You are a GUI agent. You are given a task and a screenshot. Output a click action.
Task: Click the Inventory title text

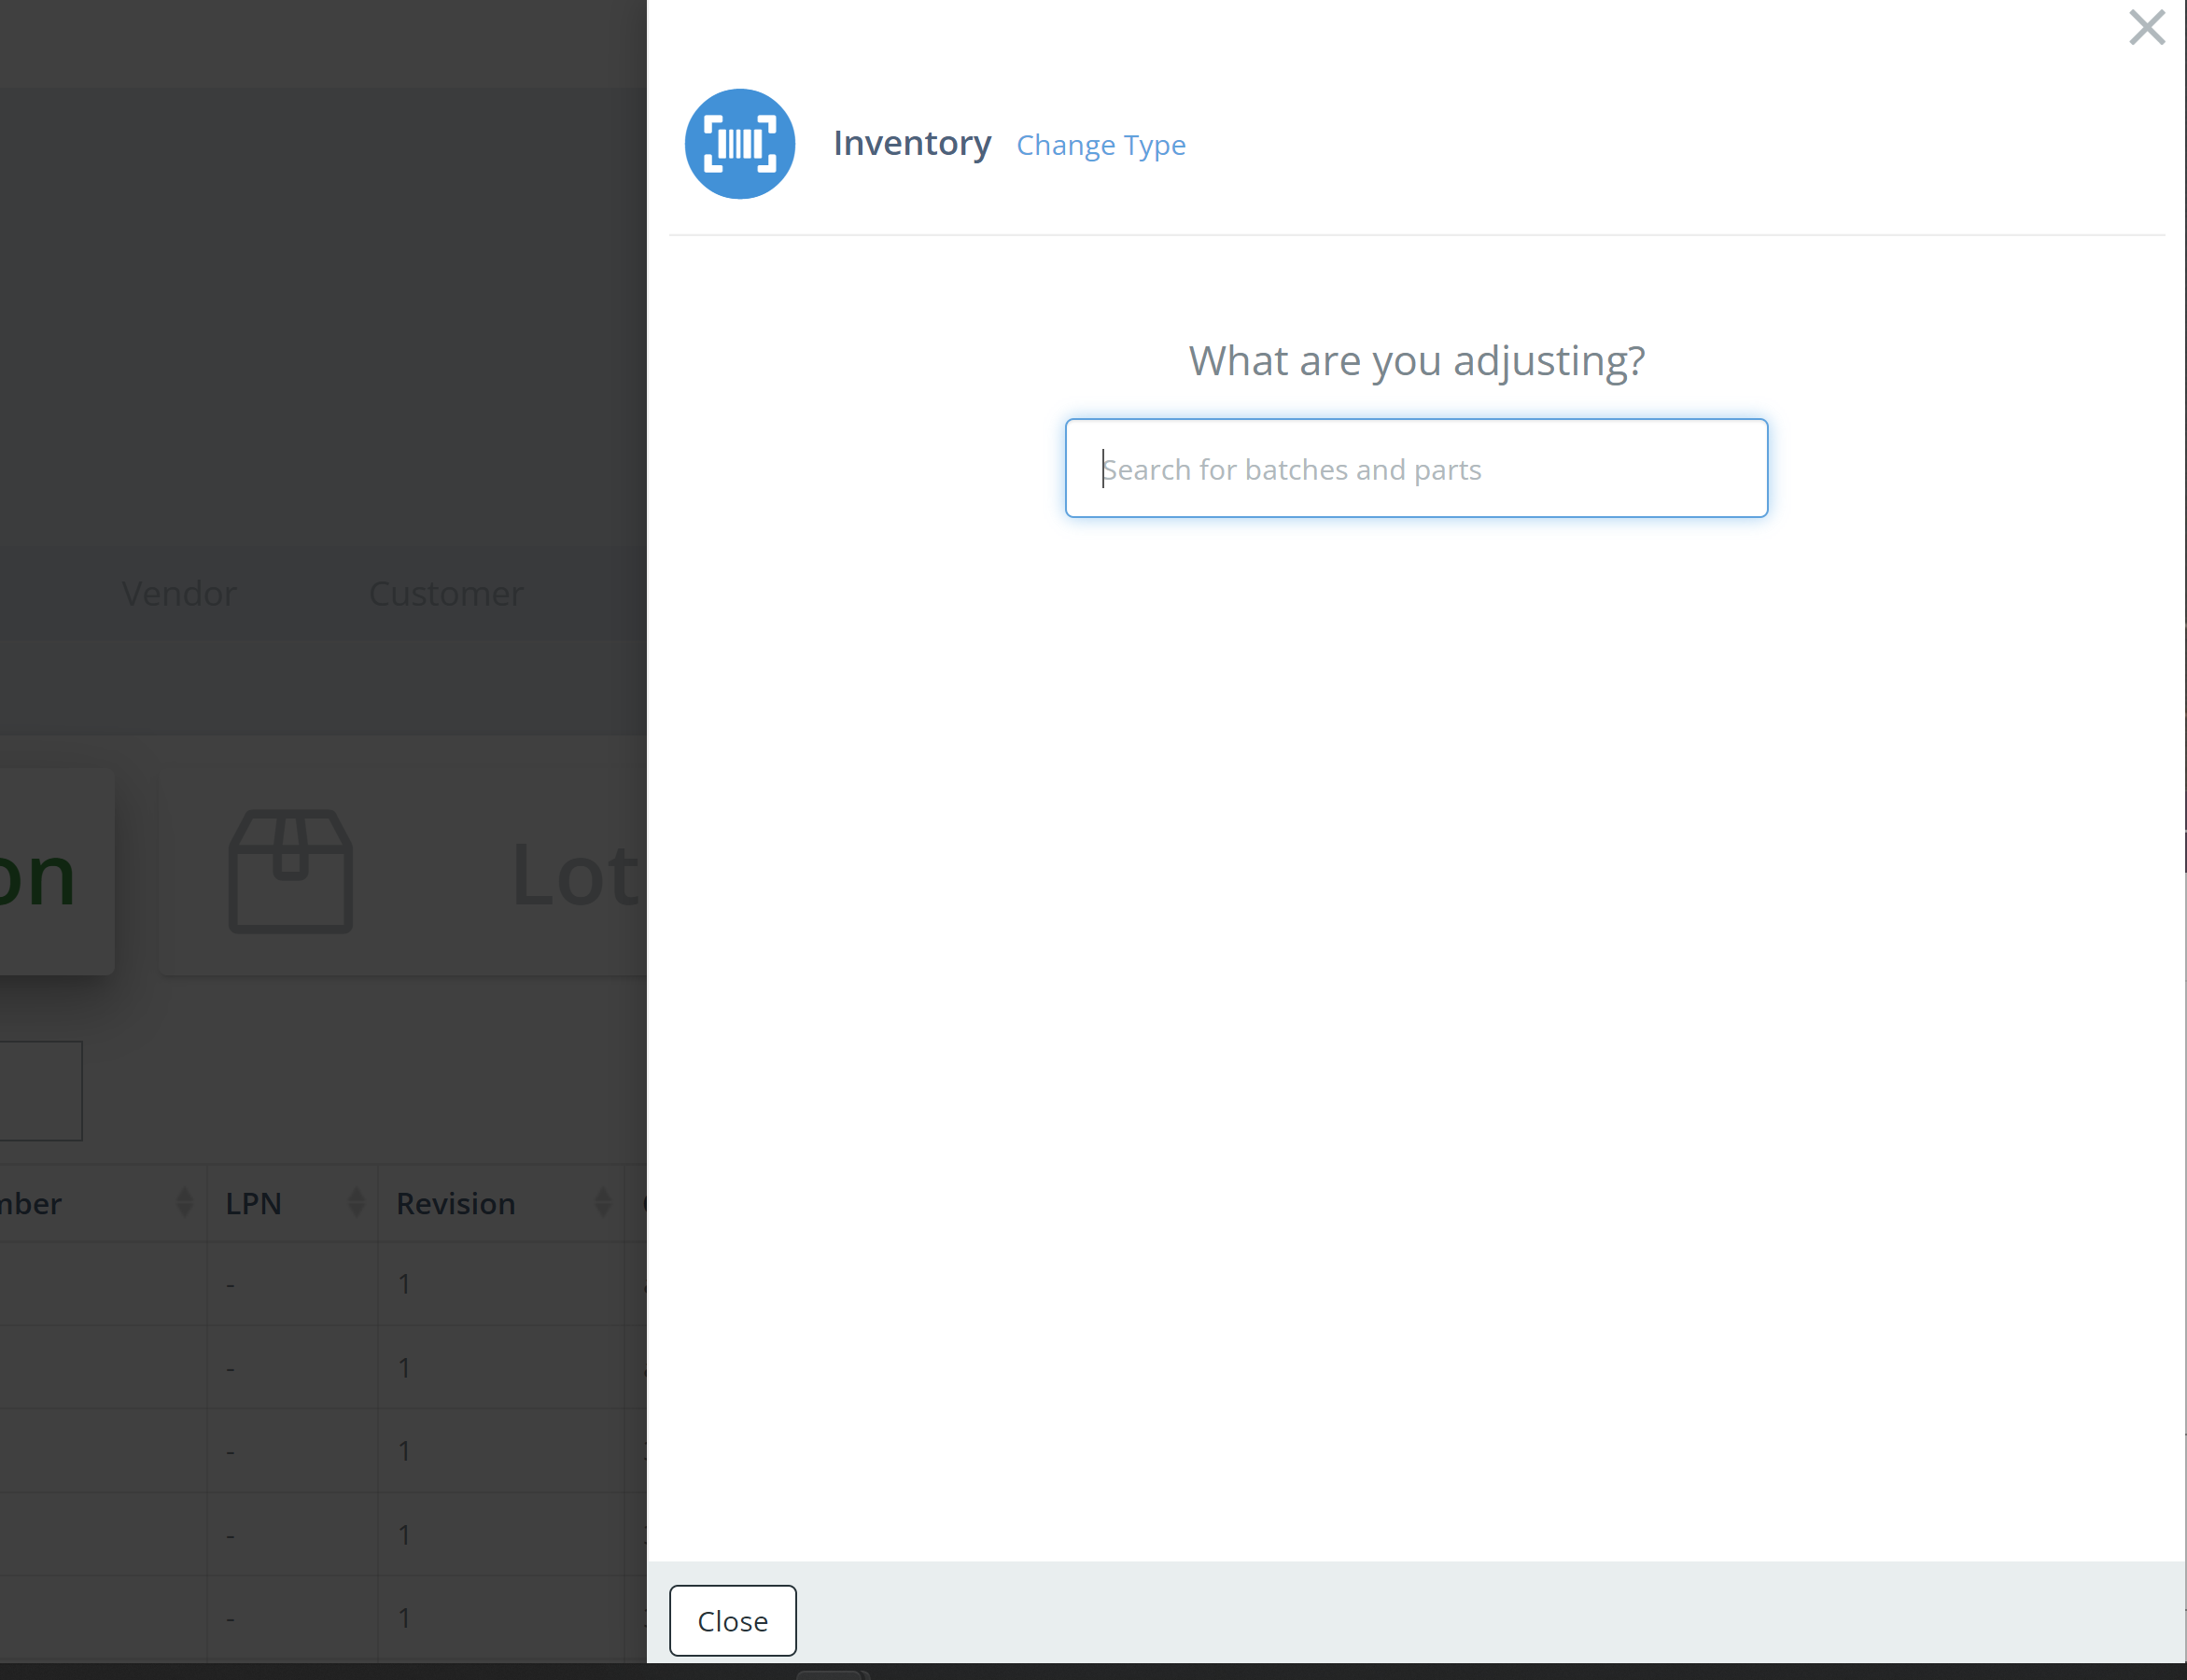click(x=912, y=144)
